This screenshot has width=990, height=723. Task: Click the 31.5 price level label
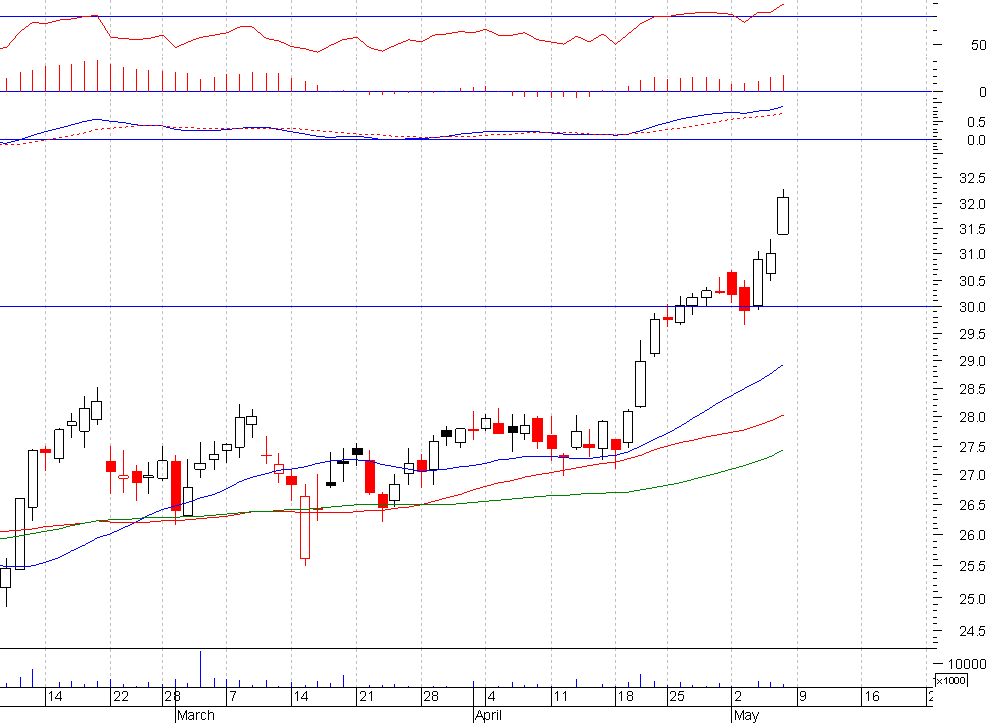972,229
